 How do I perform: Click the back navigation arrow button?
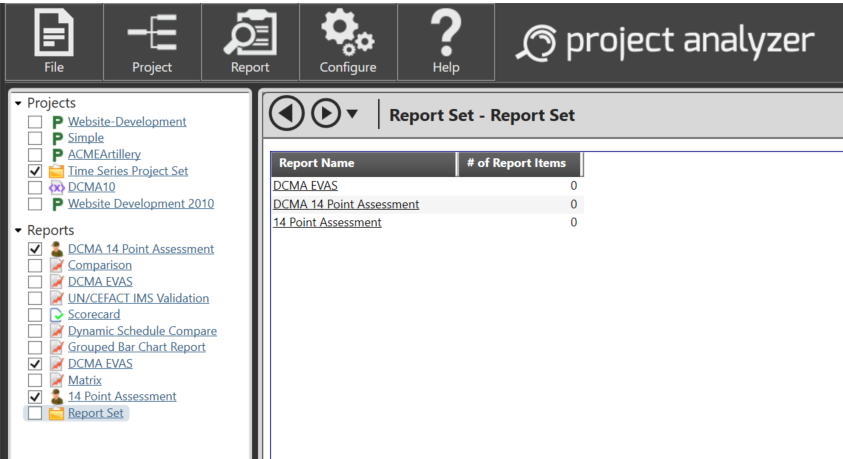coord(288,114)
